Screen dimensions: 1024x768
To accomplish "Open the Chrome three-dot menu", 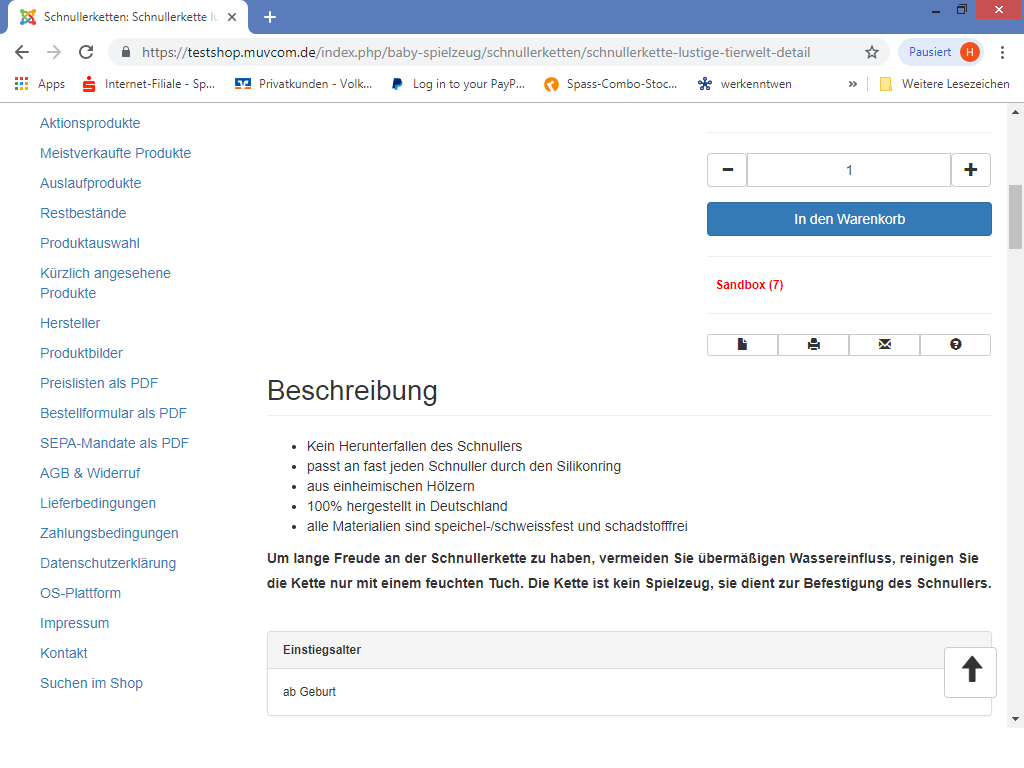I will pyautogui.click(x=1003, y=52).
